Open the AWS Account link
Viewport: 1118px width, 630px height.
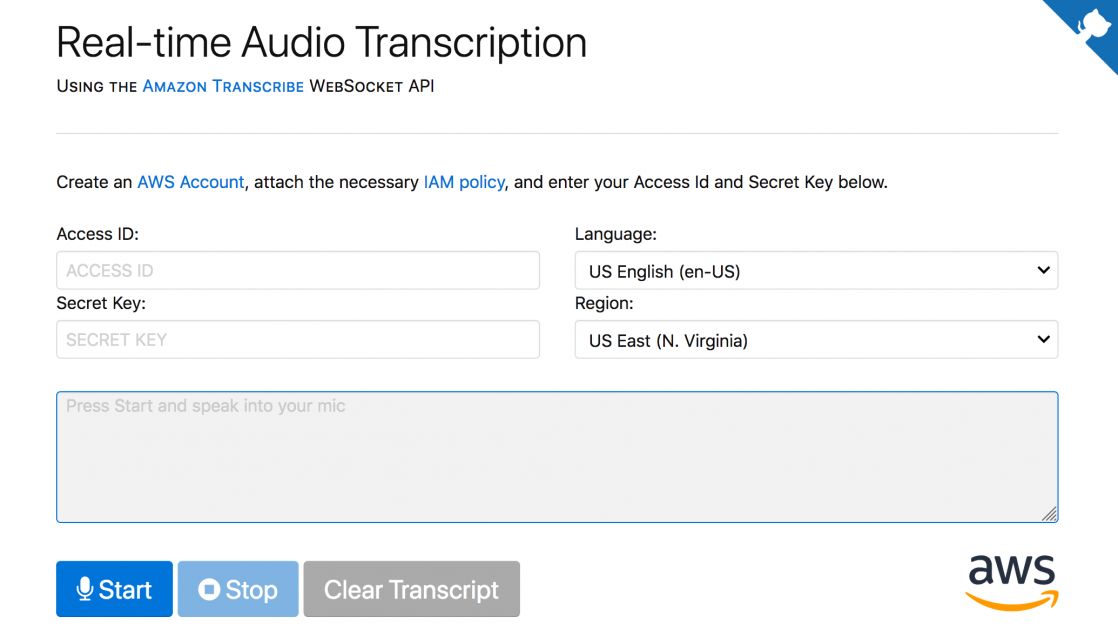[x=190, y=182]
